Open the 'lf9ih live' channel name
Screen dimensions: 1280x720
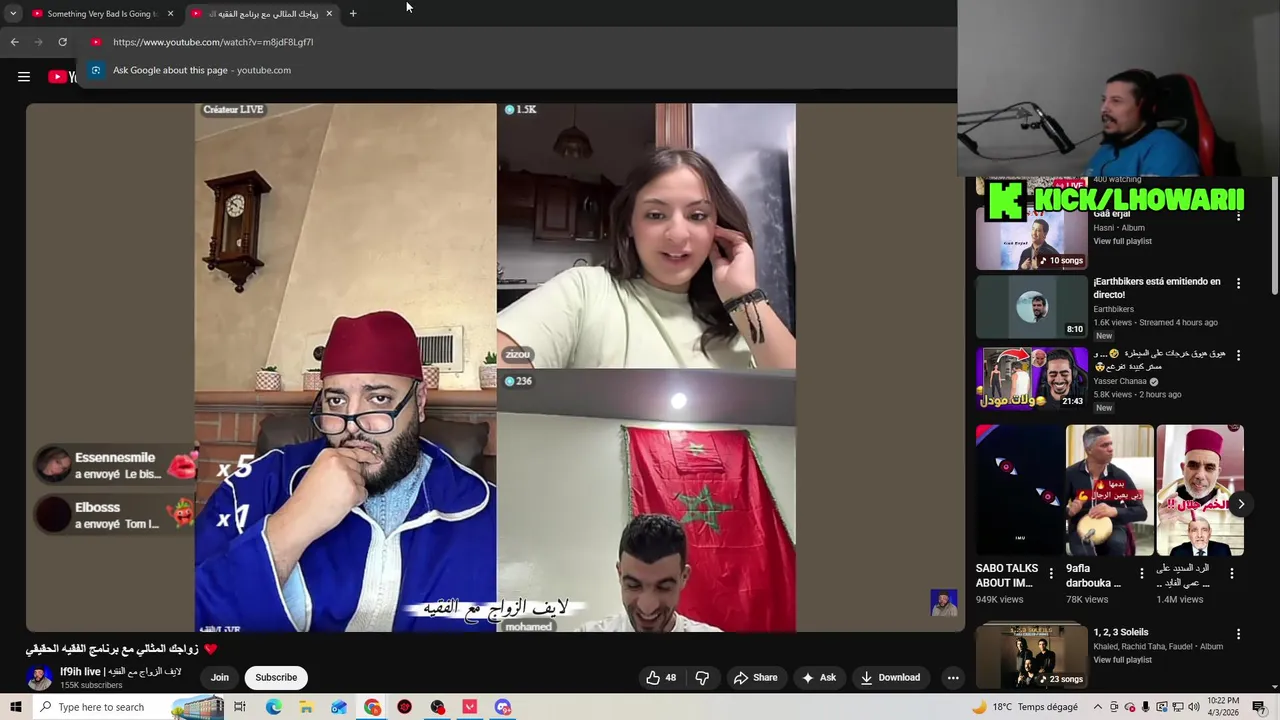click(120, 672)
